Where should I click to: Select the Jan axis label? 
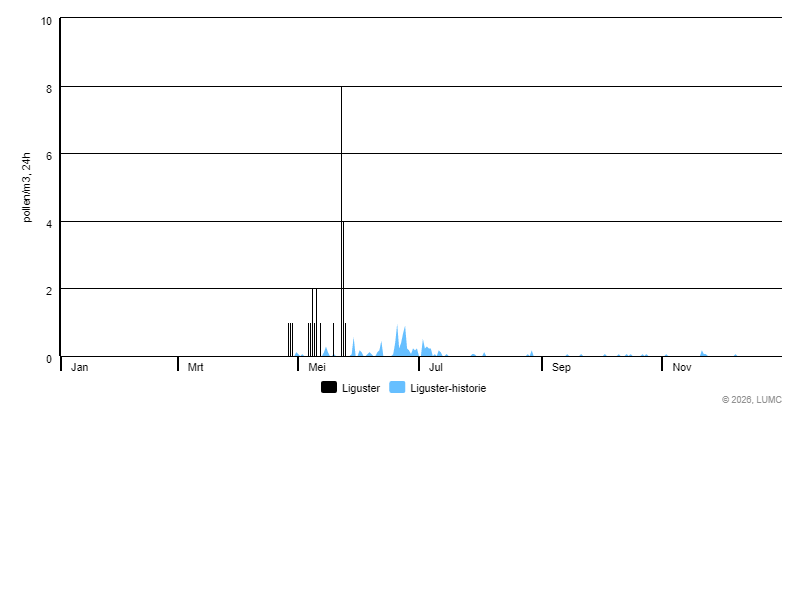pos(80,367)
